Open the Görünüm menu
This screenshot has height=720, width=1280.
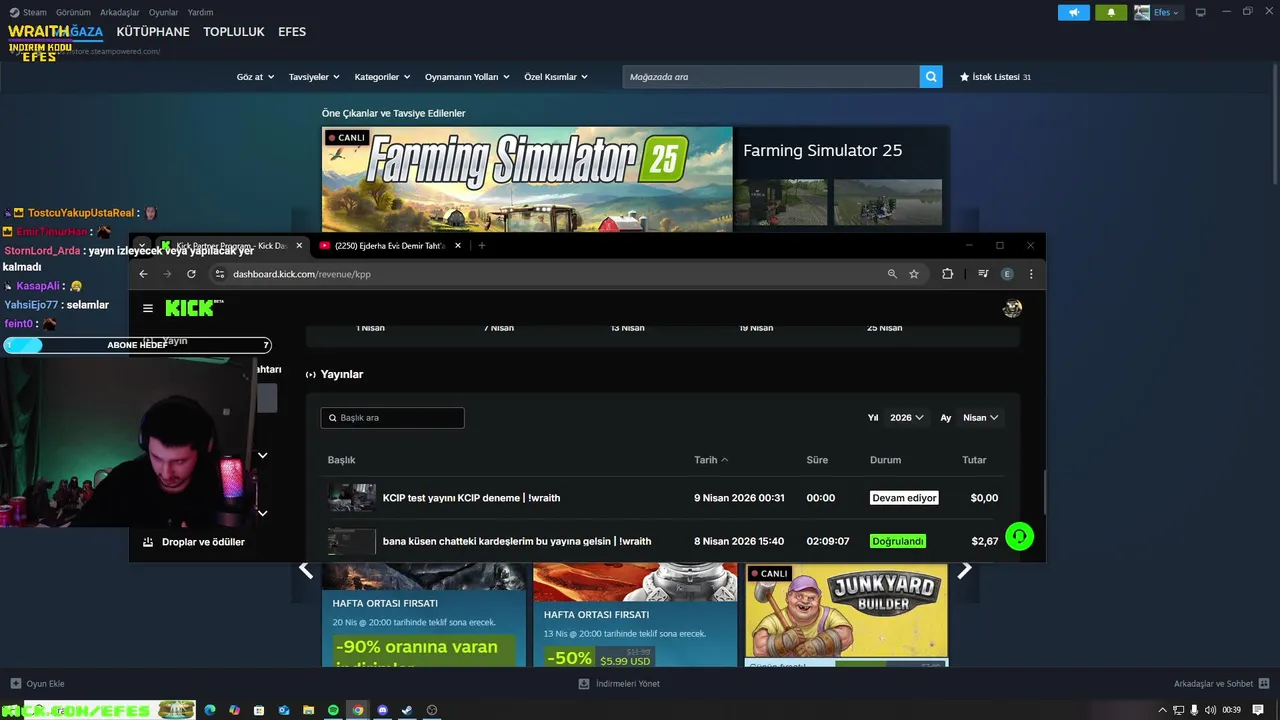73,13
